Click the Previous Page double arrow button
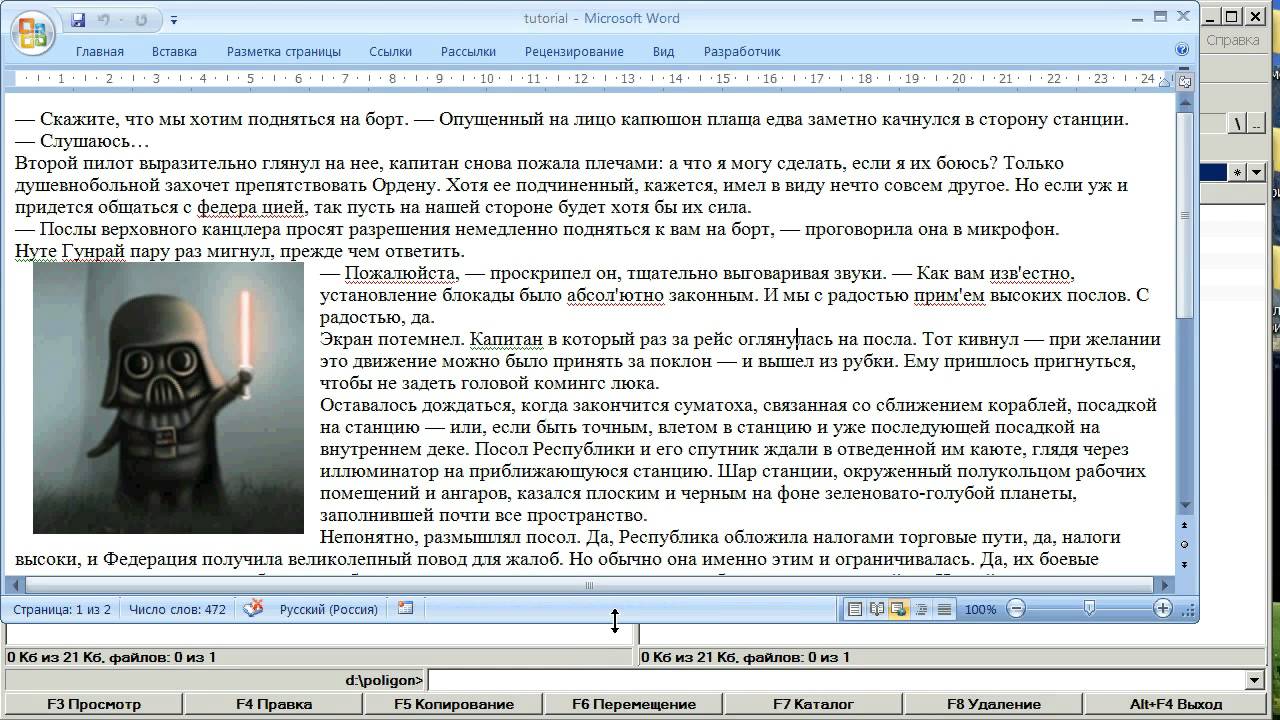Image resolution: width=1280 pixels, height=720 pixels. tap(1186, 525)
